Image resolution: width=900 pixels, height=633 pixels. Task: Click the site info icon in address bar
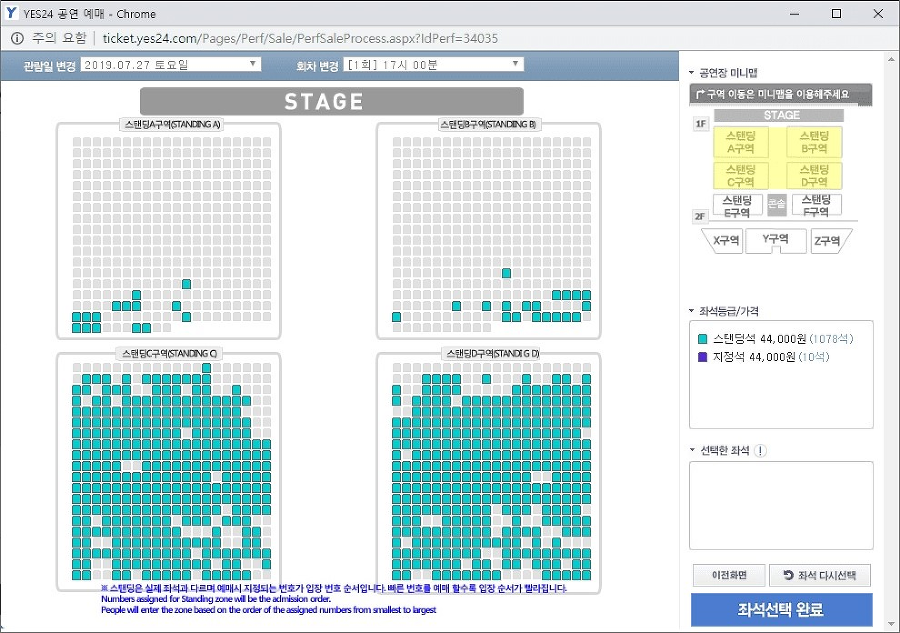(x=17, y=38)
